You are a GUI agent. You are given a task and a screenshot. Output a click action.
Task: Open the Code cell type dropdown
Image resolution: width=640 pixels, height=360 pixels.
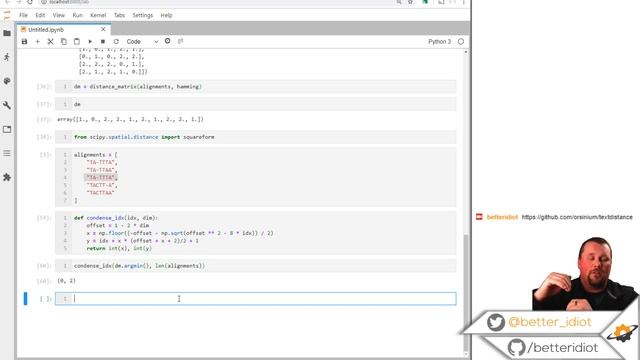(x=142, y=42)
